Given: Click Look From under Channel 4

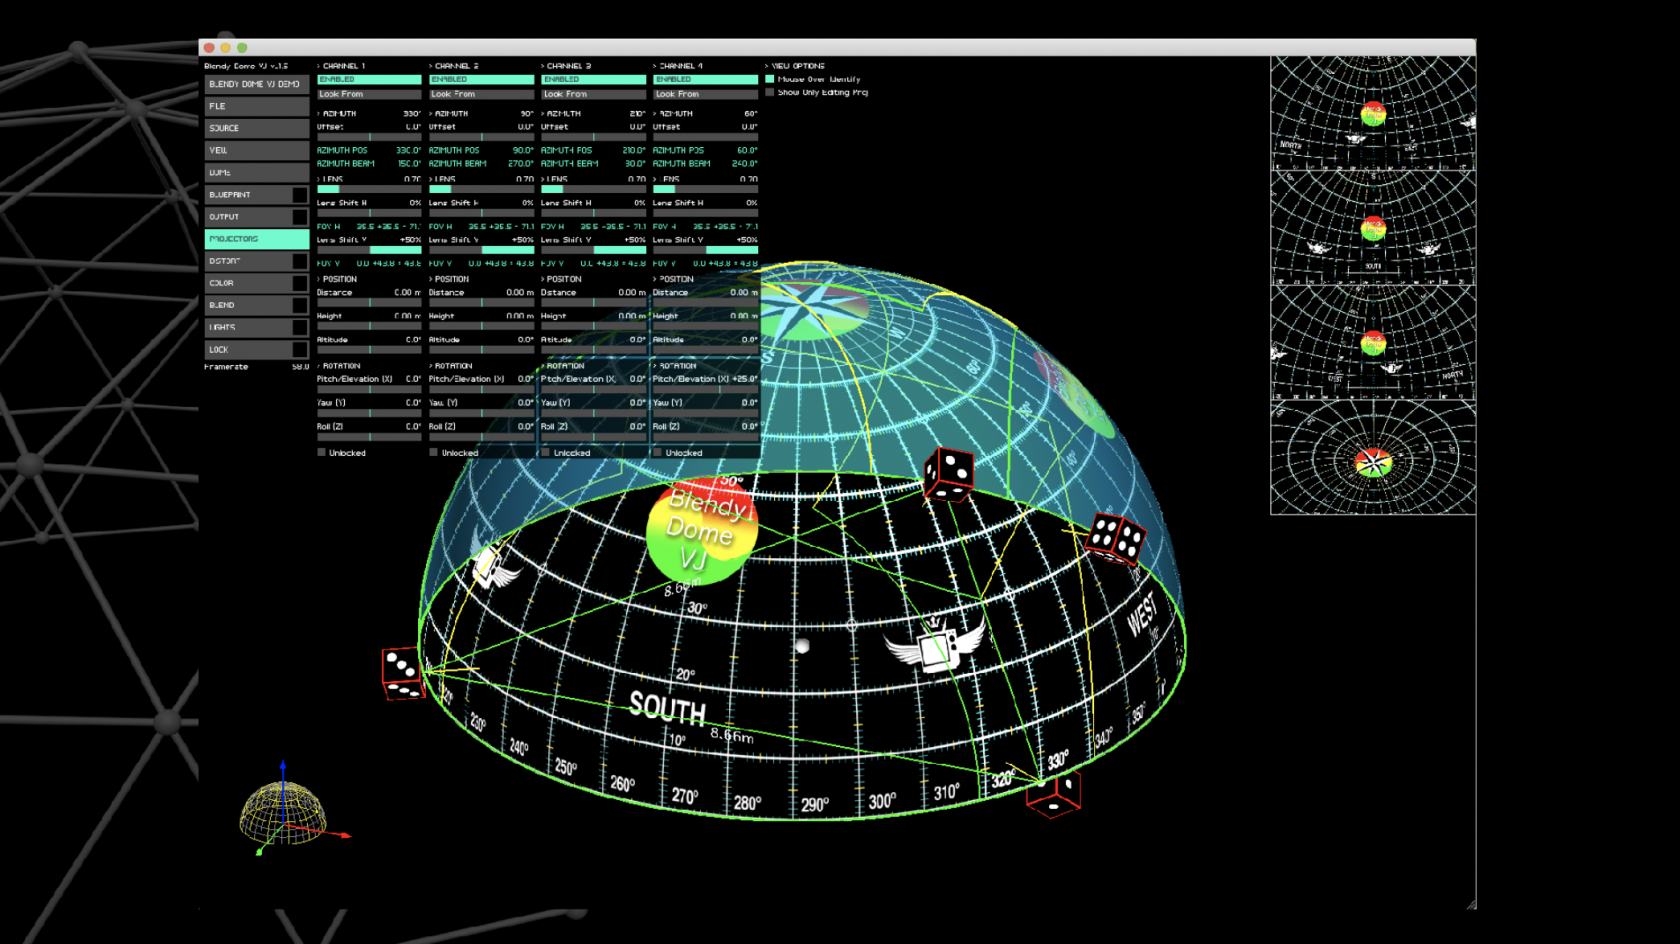Looking at the screenshot, I should pos(705,94).
